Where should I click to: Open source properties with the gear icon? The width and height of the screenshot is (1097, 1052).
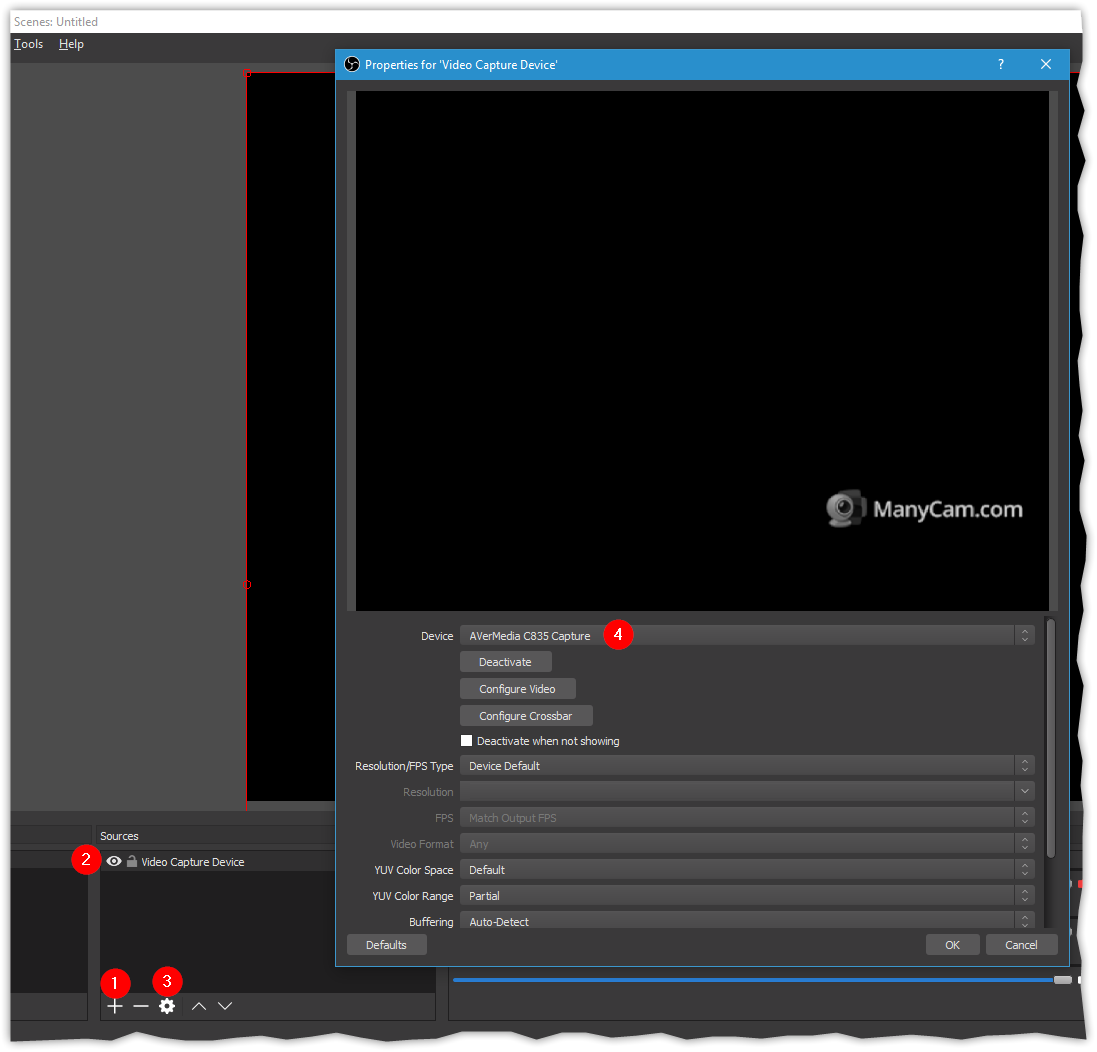[x=167, y=1006]
